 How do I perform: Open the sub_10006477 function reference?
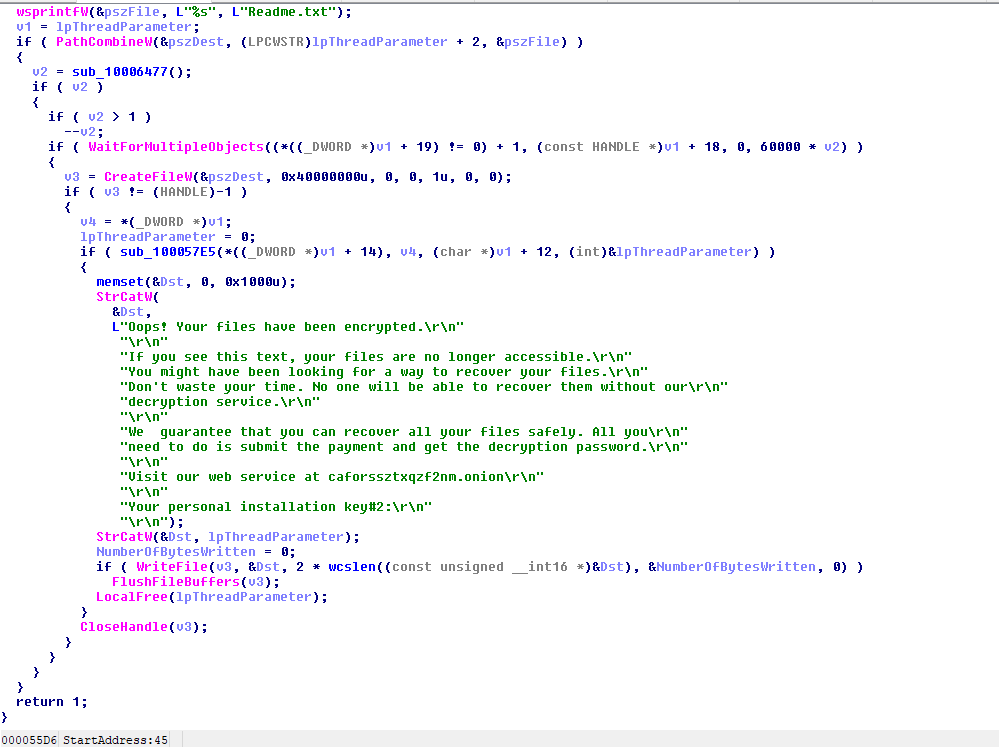(x=120, y=72)
